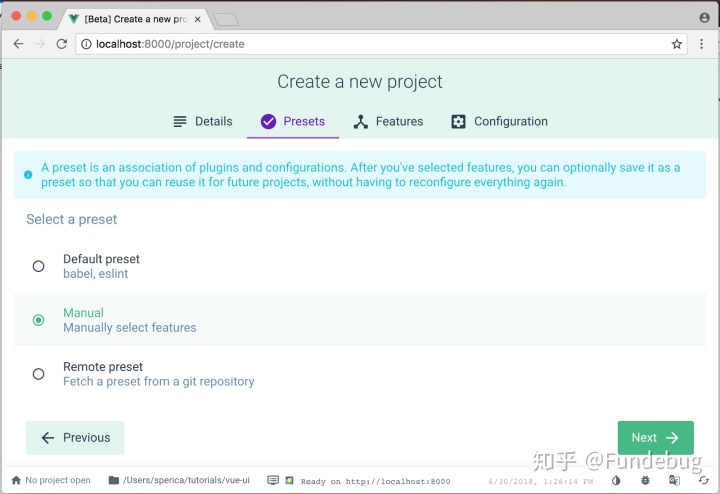Click the '/Users/sperica/tutorials/vue-ui' path
The image size is (720, 494).
186,480
